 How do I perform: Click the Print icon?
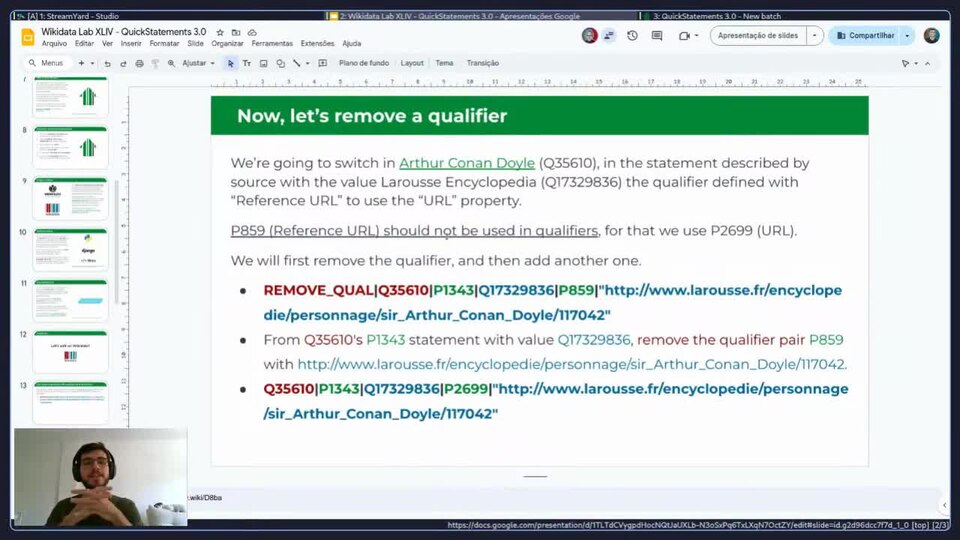point(139,63)
